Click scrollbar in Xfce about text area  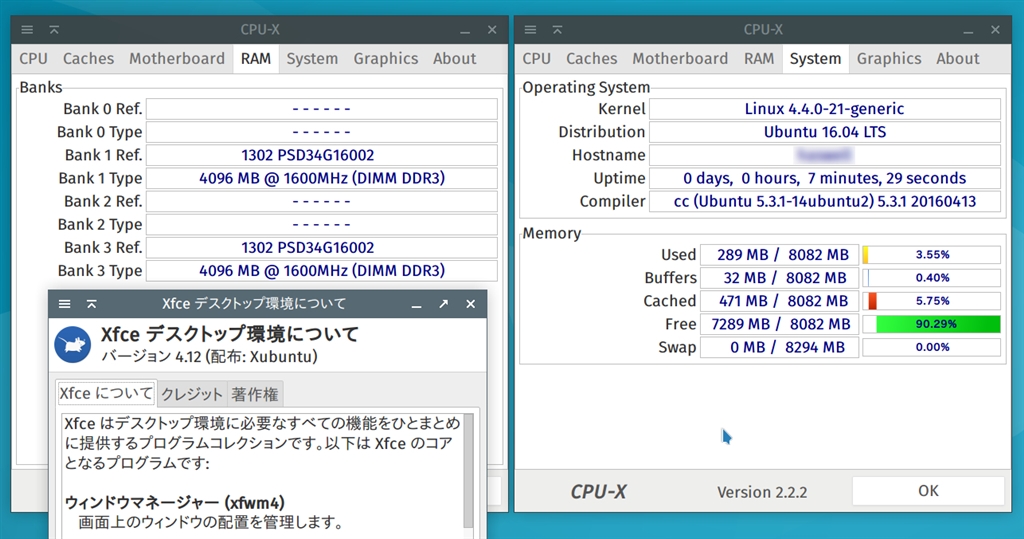tap(468, 470)
